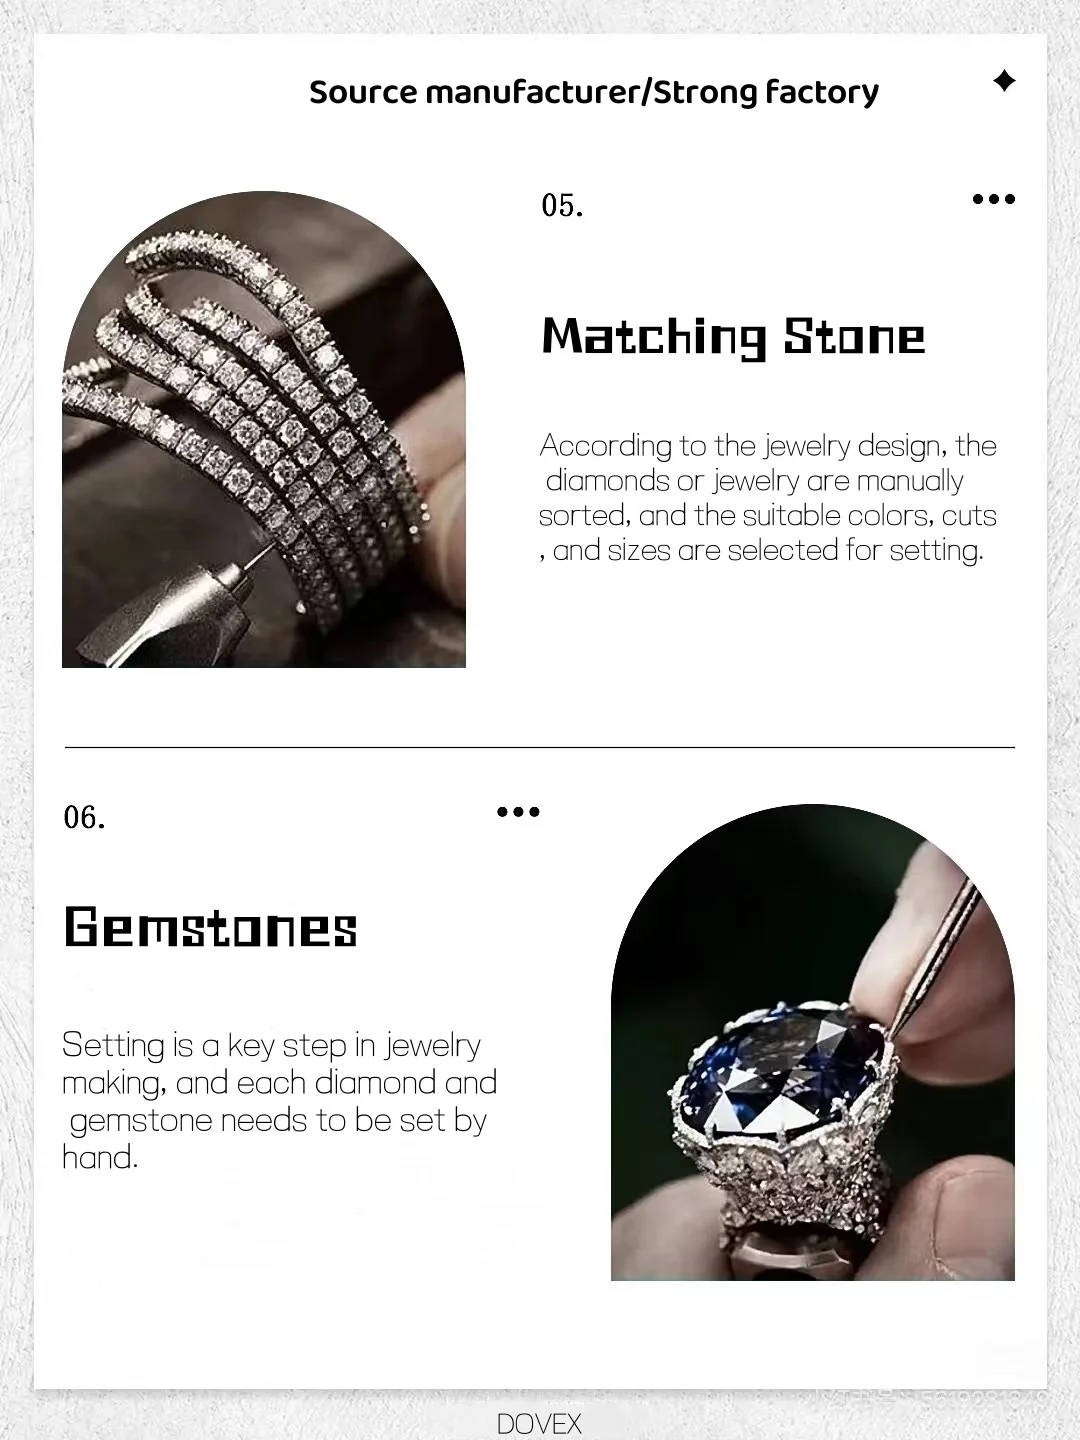Select the diamond bracelets arched photo

(x=264, y=429)
